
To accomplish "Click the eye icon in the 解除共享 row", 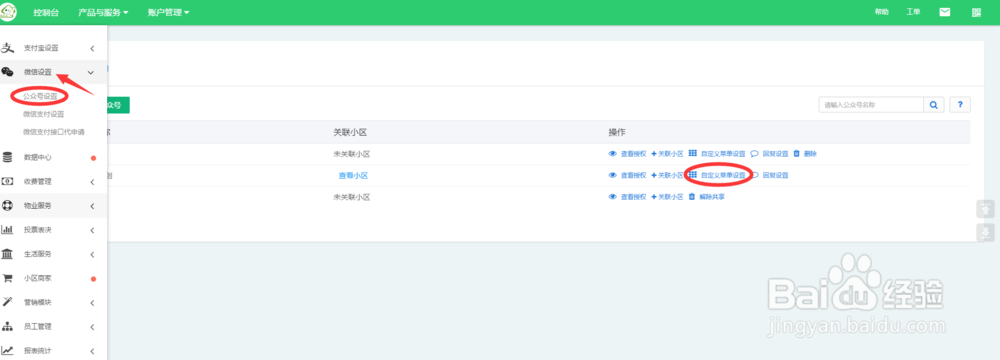I will [x=612, y=197].
